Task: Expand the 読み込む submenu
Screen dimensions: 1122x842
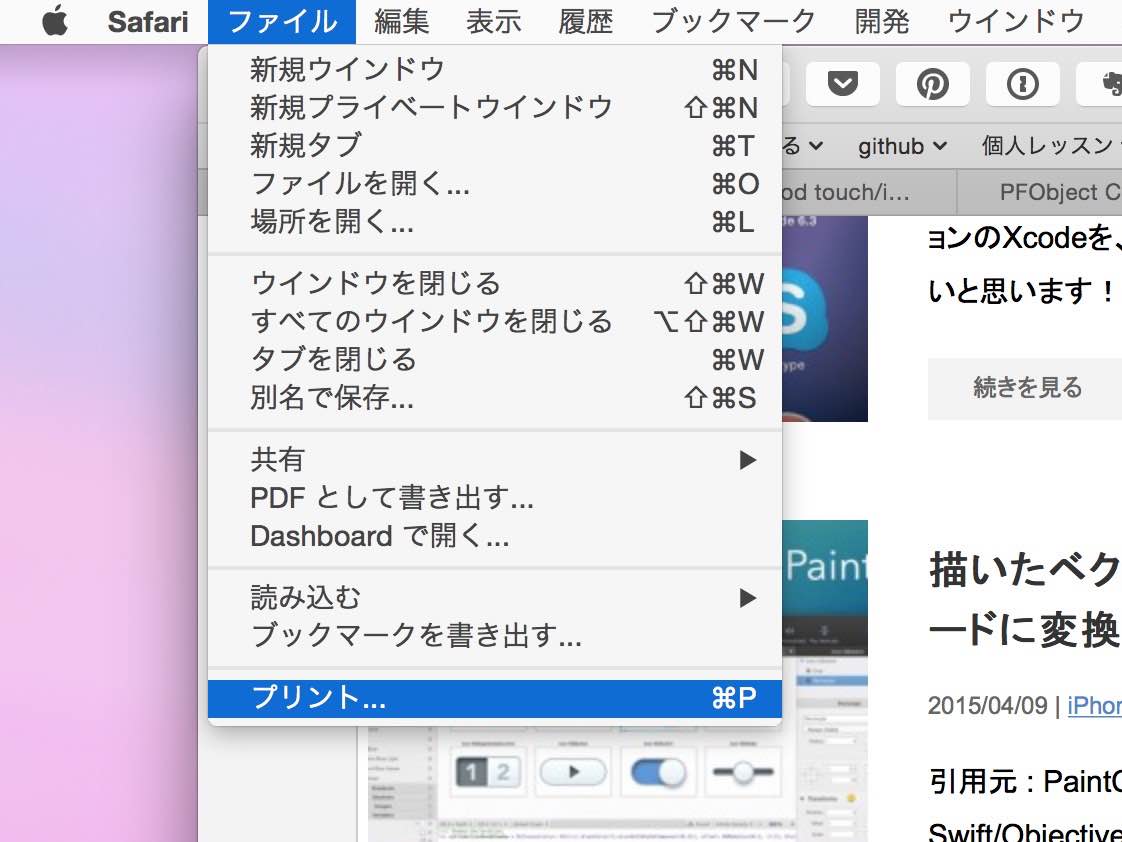Action: pyautogui.click(x=494, y=597)
